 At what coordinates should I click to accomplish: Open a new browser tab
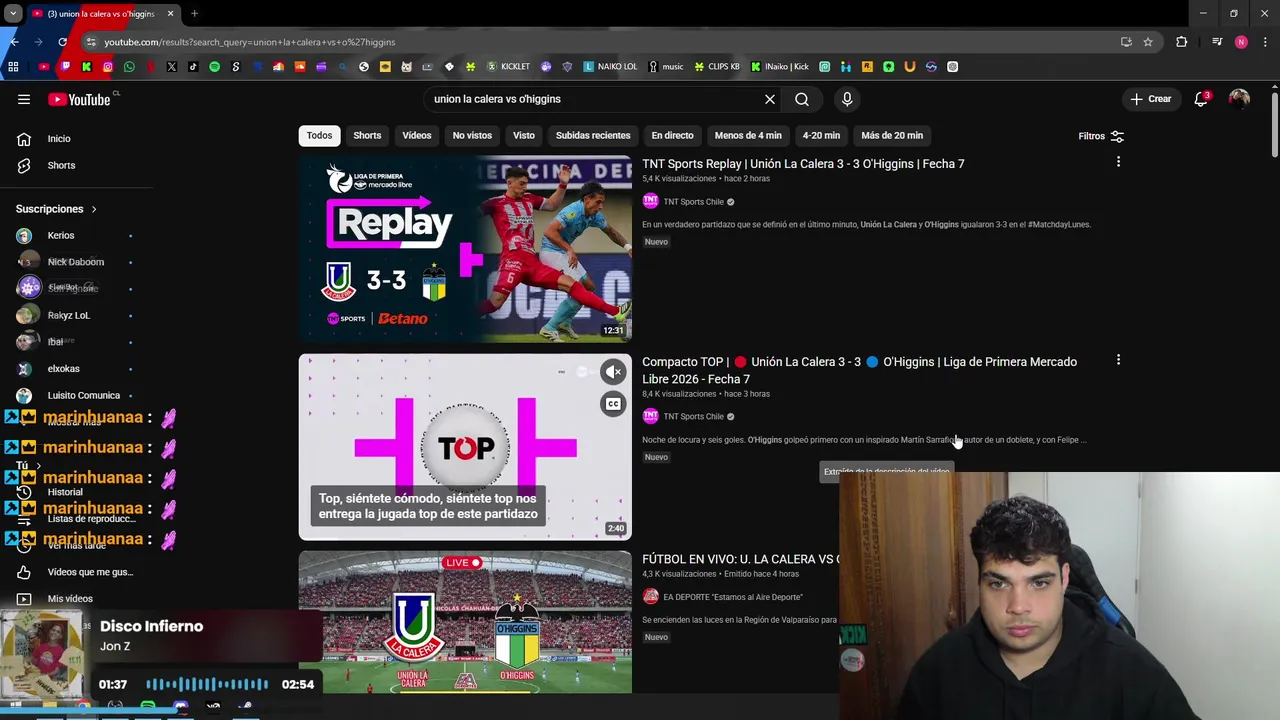tap(194, 14)
